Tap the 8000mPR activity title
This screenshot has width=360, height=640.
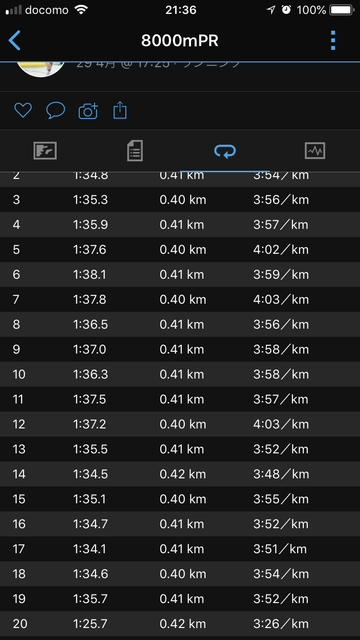click(180, 41)
